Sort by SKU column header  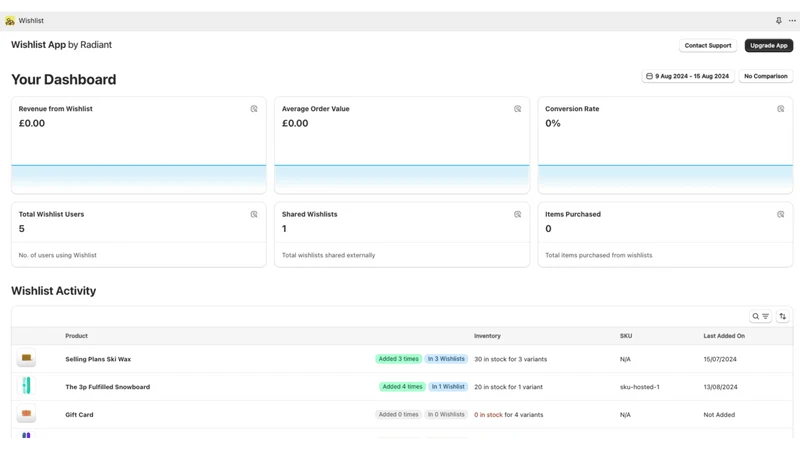626,336
